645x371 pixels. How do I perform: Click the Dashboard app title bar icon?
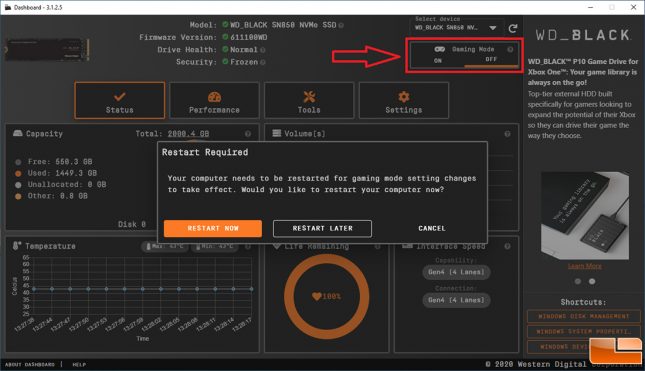coord(7,7)
